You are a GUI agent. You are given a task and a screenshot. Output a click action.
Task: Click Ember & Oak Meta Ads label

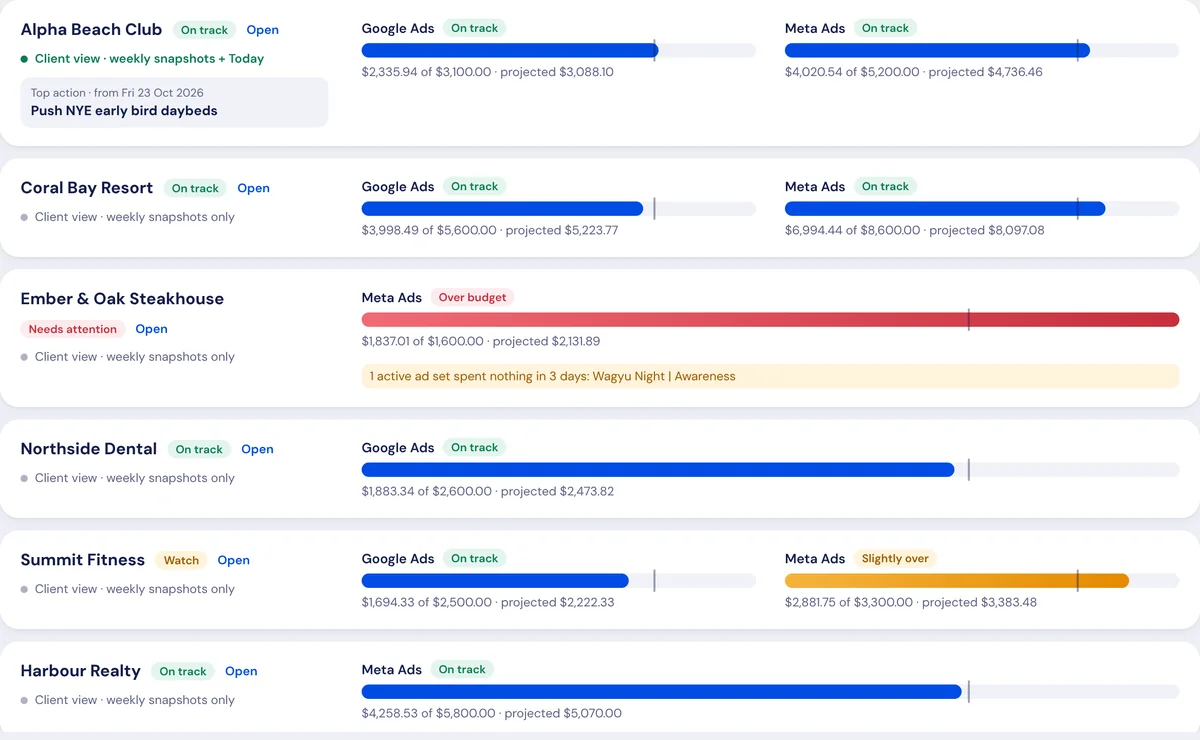coord(392,298)
